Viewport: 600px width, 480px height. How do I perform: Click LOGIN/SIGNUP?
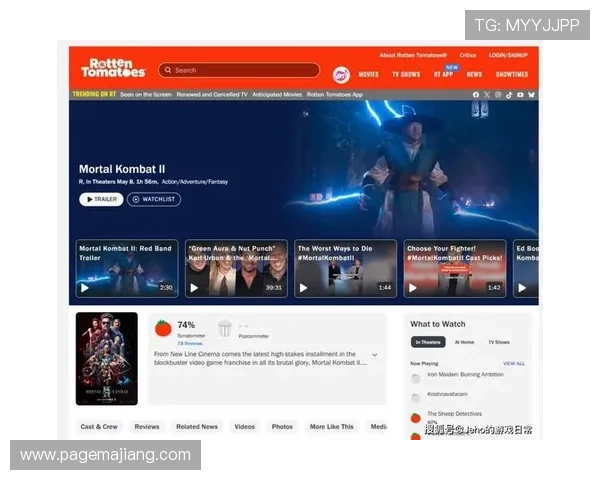point(508,55)
